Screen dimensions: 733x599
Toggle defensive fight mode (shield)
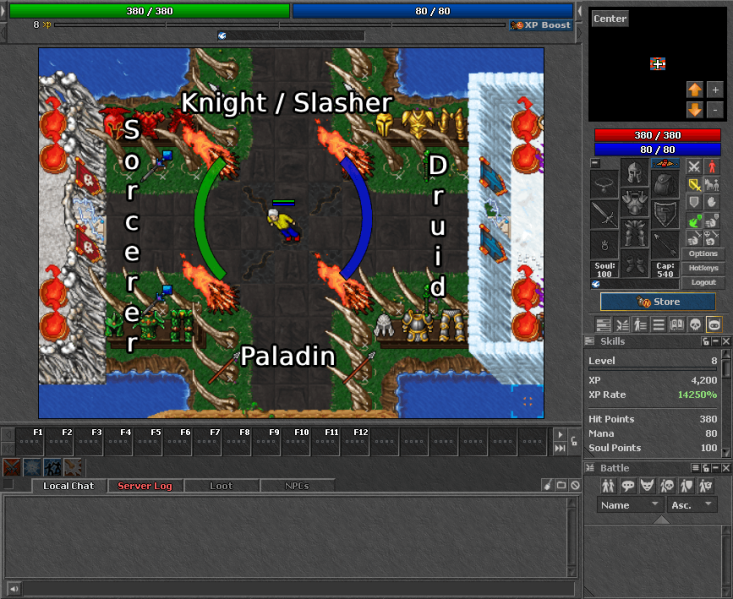(694, 202)
